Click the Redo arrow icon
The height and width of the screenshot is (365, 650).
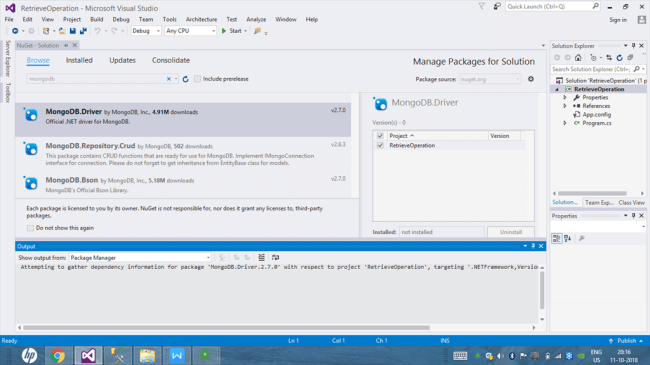click(x=114, y=31)
